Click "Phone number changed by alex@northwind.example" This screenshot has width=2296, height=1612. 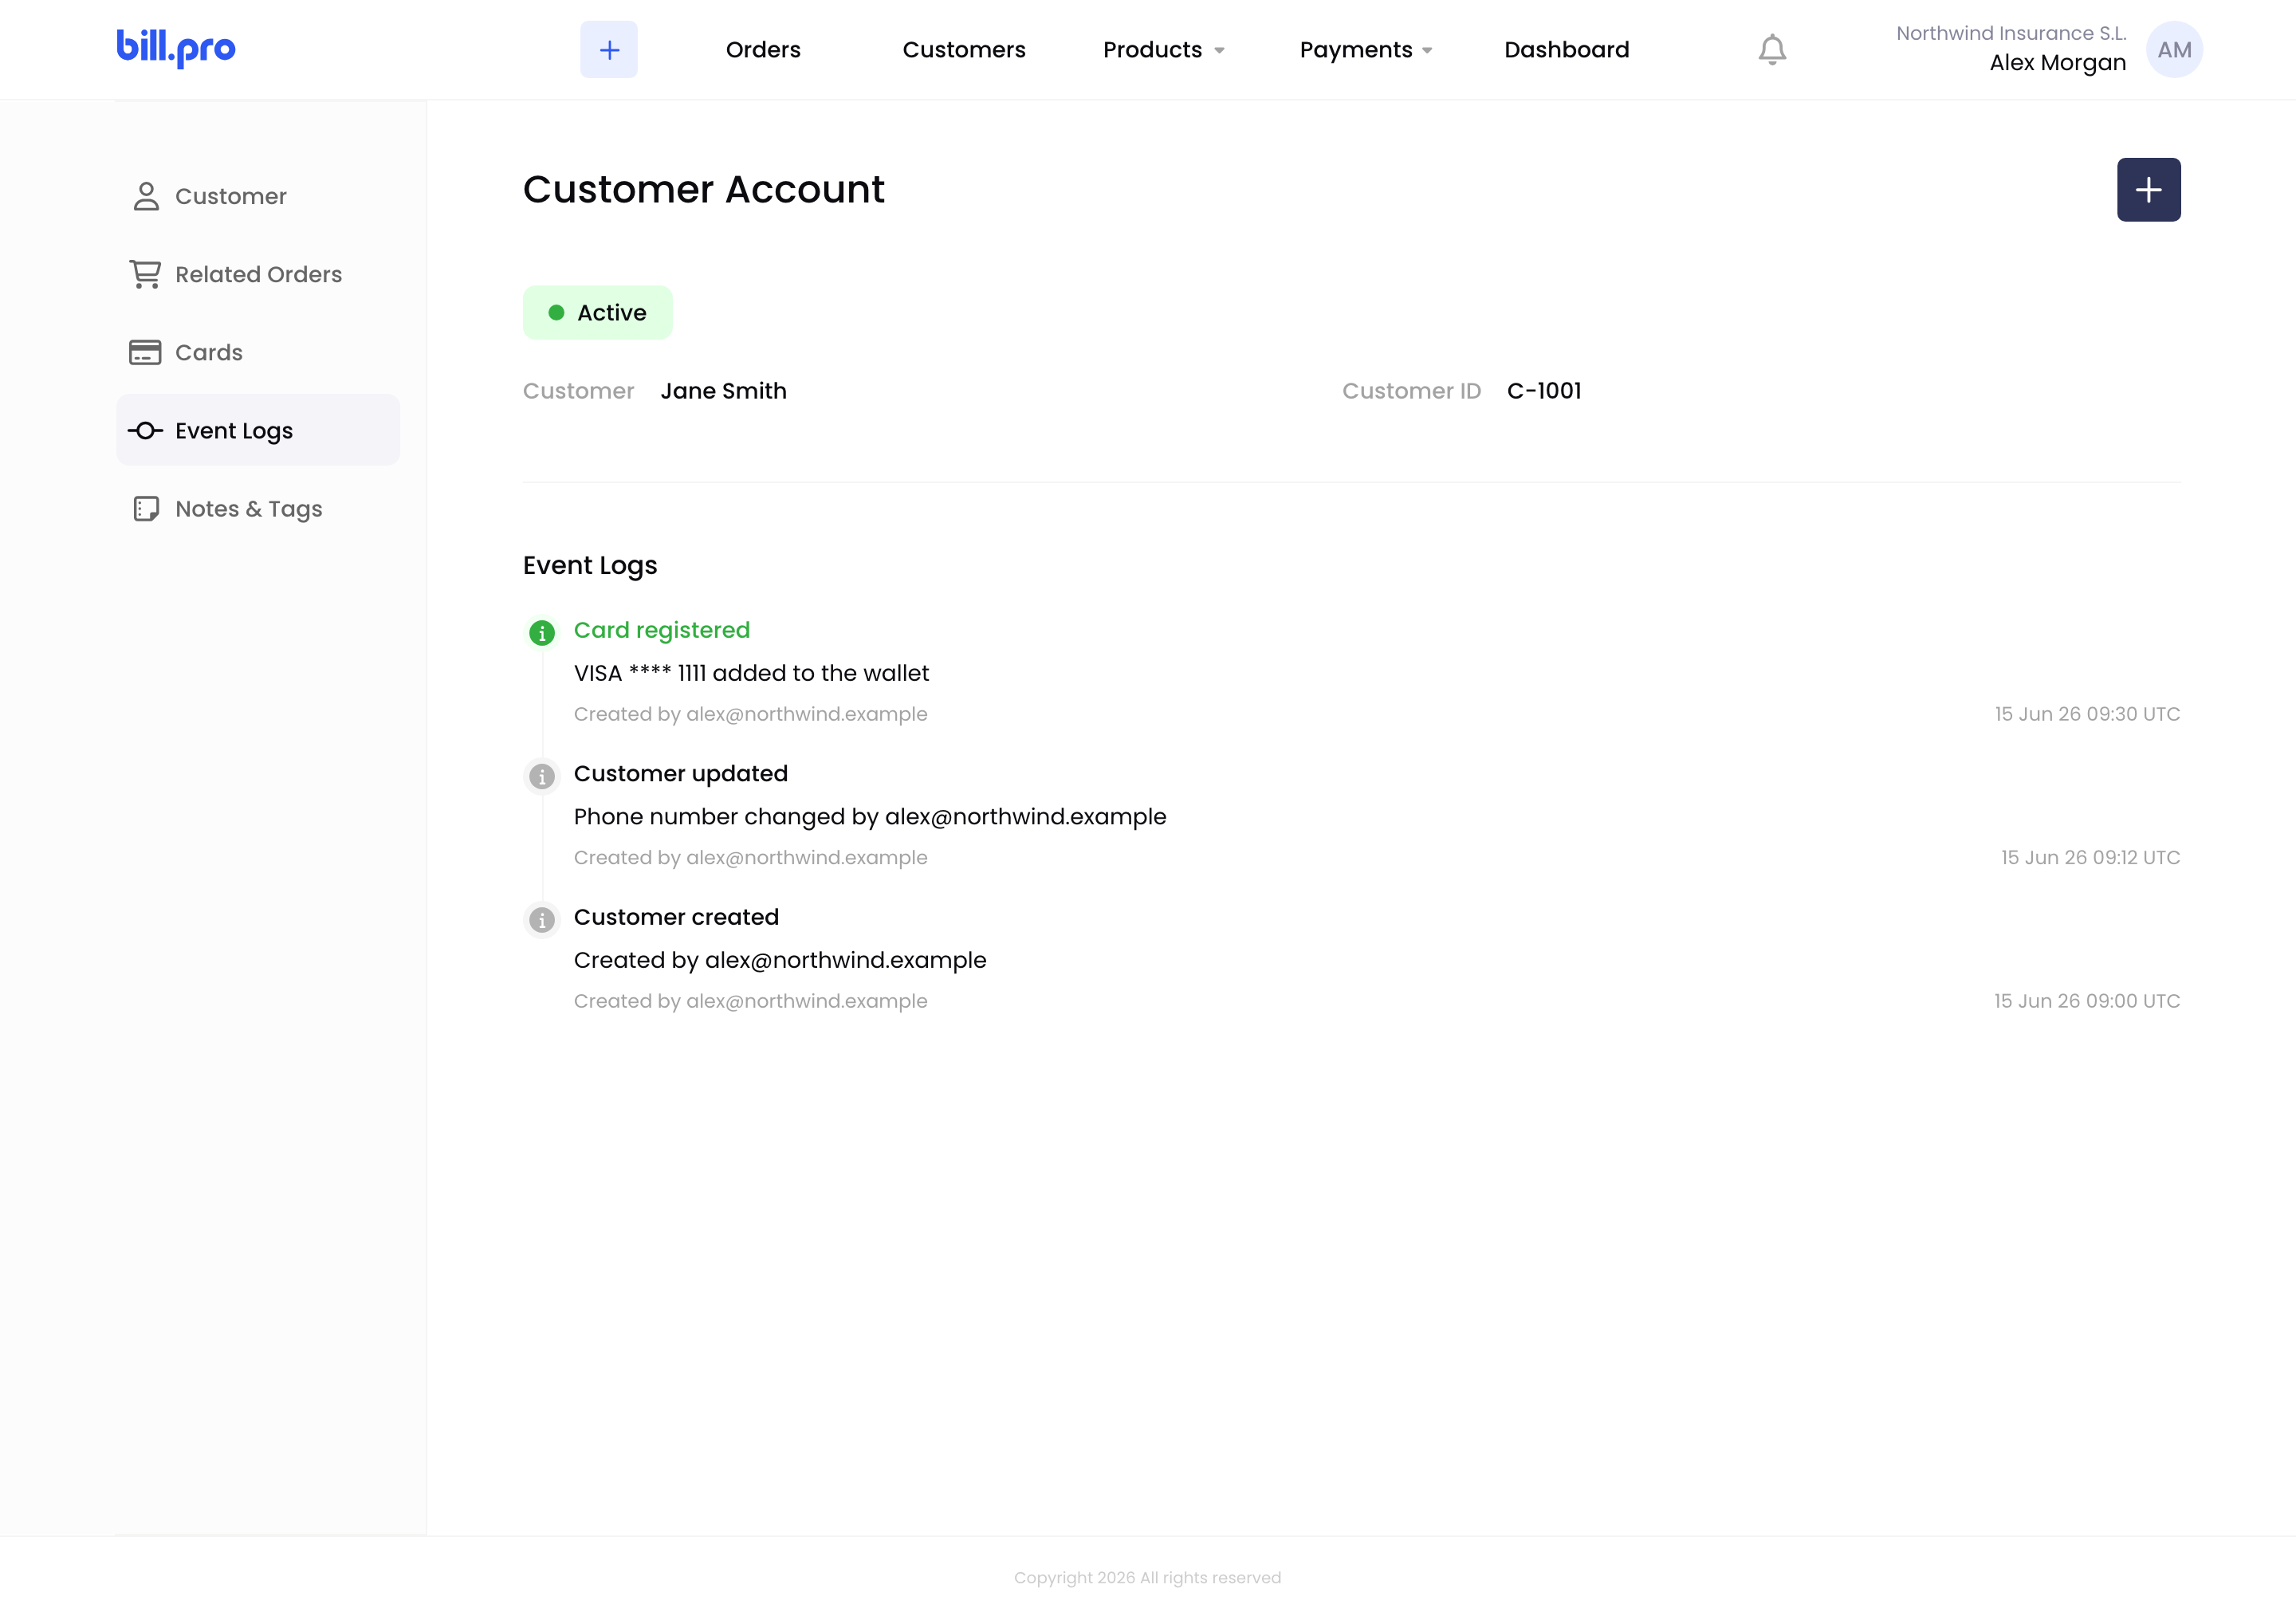(x=870, y=817)
